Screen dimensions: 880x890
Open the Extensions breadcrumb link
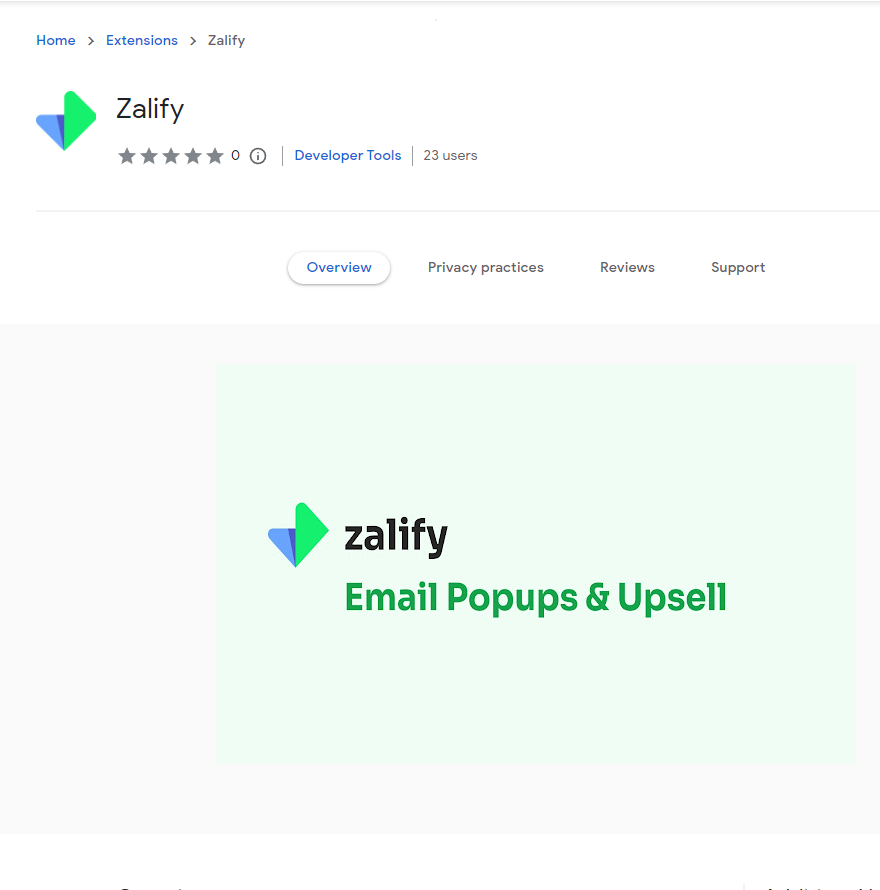(x=142, y=41)
